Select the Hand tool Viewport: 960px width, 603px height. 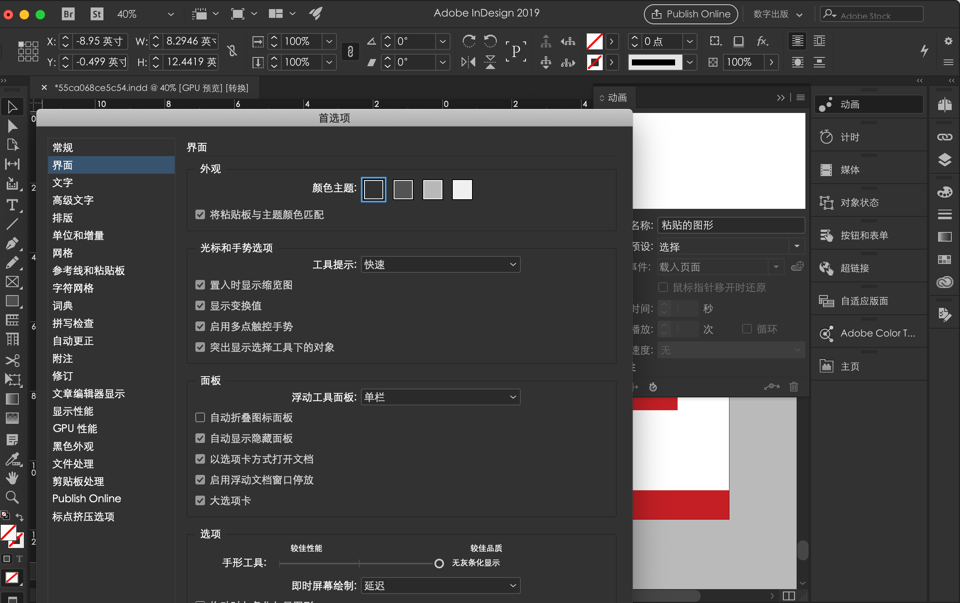coord(12,478)
